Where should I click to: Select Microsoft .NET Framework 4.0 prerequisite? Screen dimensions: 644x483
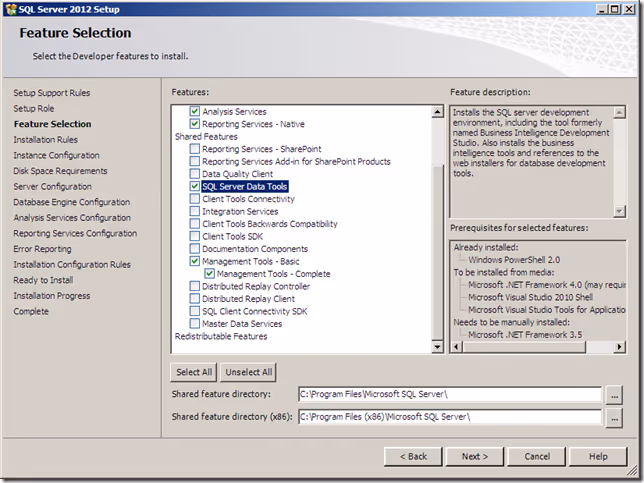pos(547,285)
